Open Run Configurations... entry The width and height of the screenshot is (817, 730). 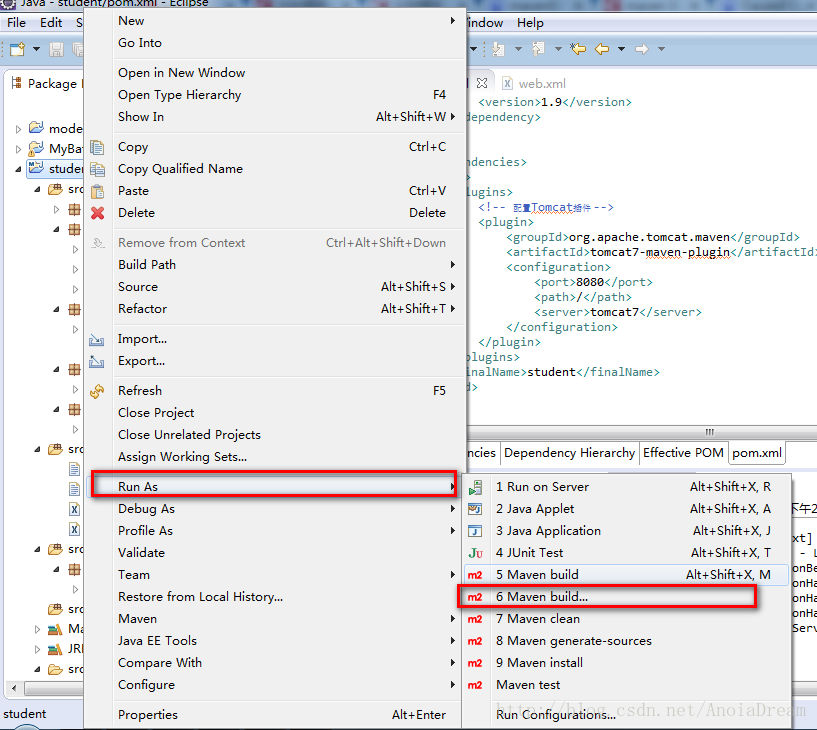[x=627, y=715]
